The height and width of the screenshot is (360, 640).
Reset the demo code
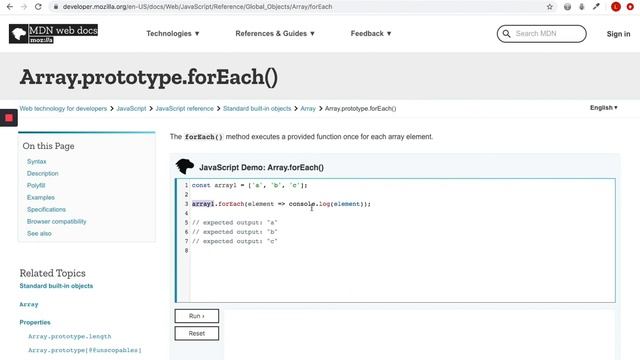[197, 333]
